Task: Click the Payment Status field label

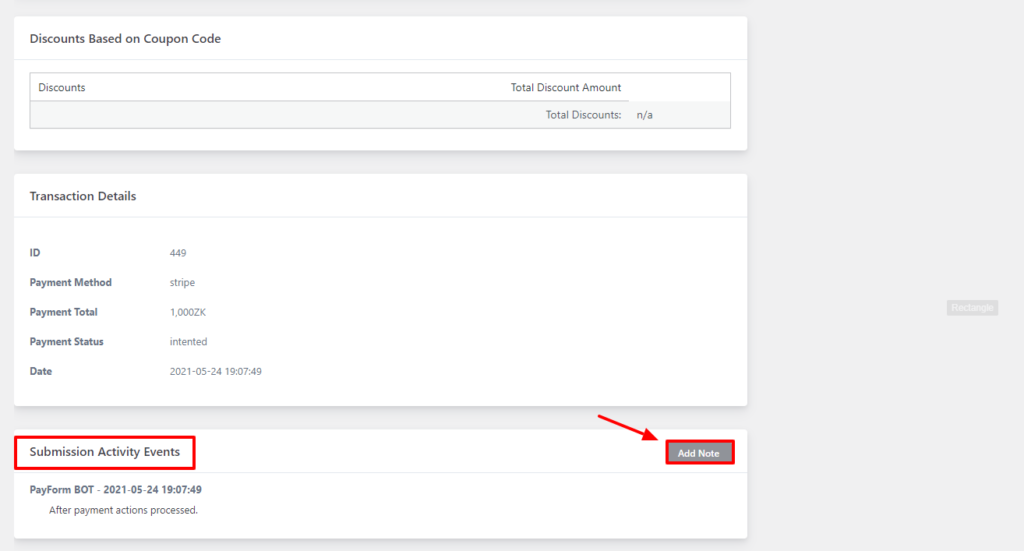Action: click(67, 342)
